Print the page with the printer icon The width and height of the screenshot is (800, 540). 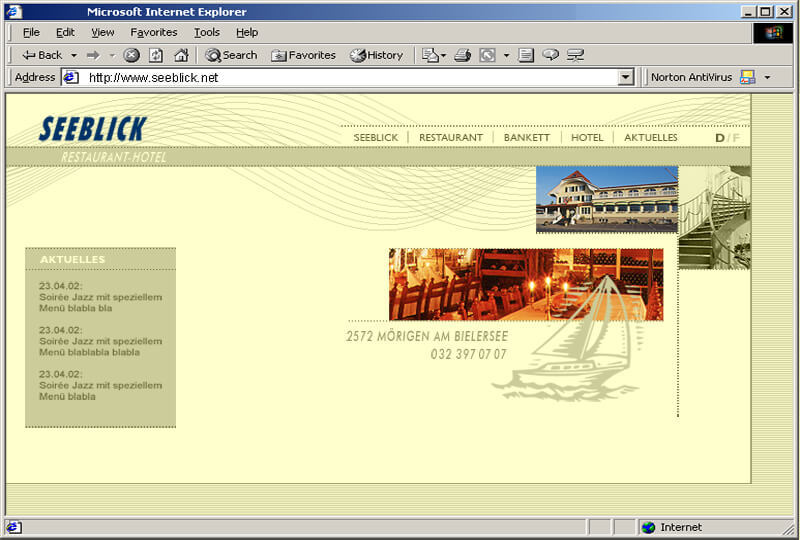(x=462, y=55)
